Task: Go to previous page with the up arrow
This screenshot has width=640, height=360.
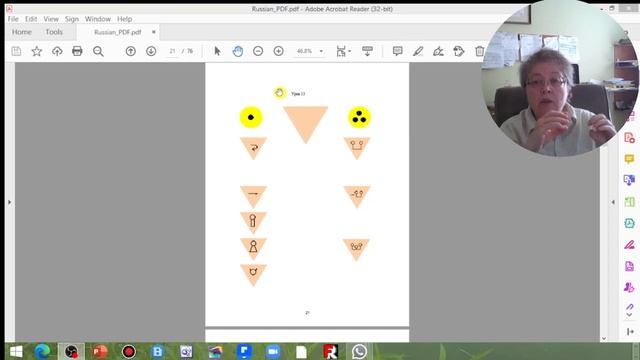Action: (x=131, y=51)
